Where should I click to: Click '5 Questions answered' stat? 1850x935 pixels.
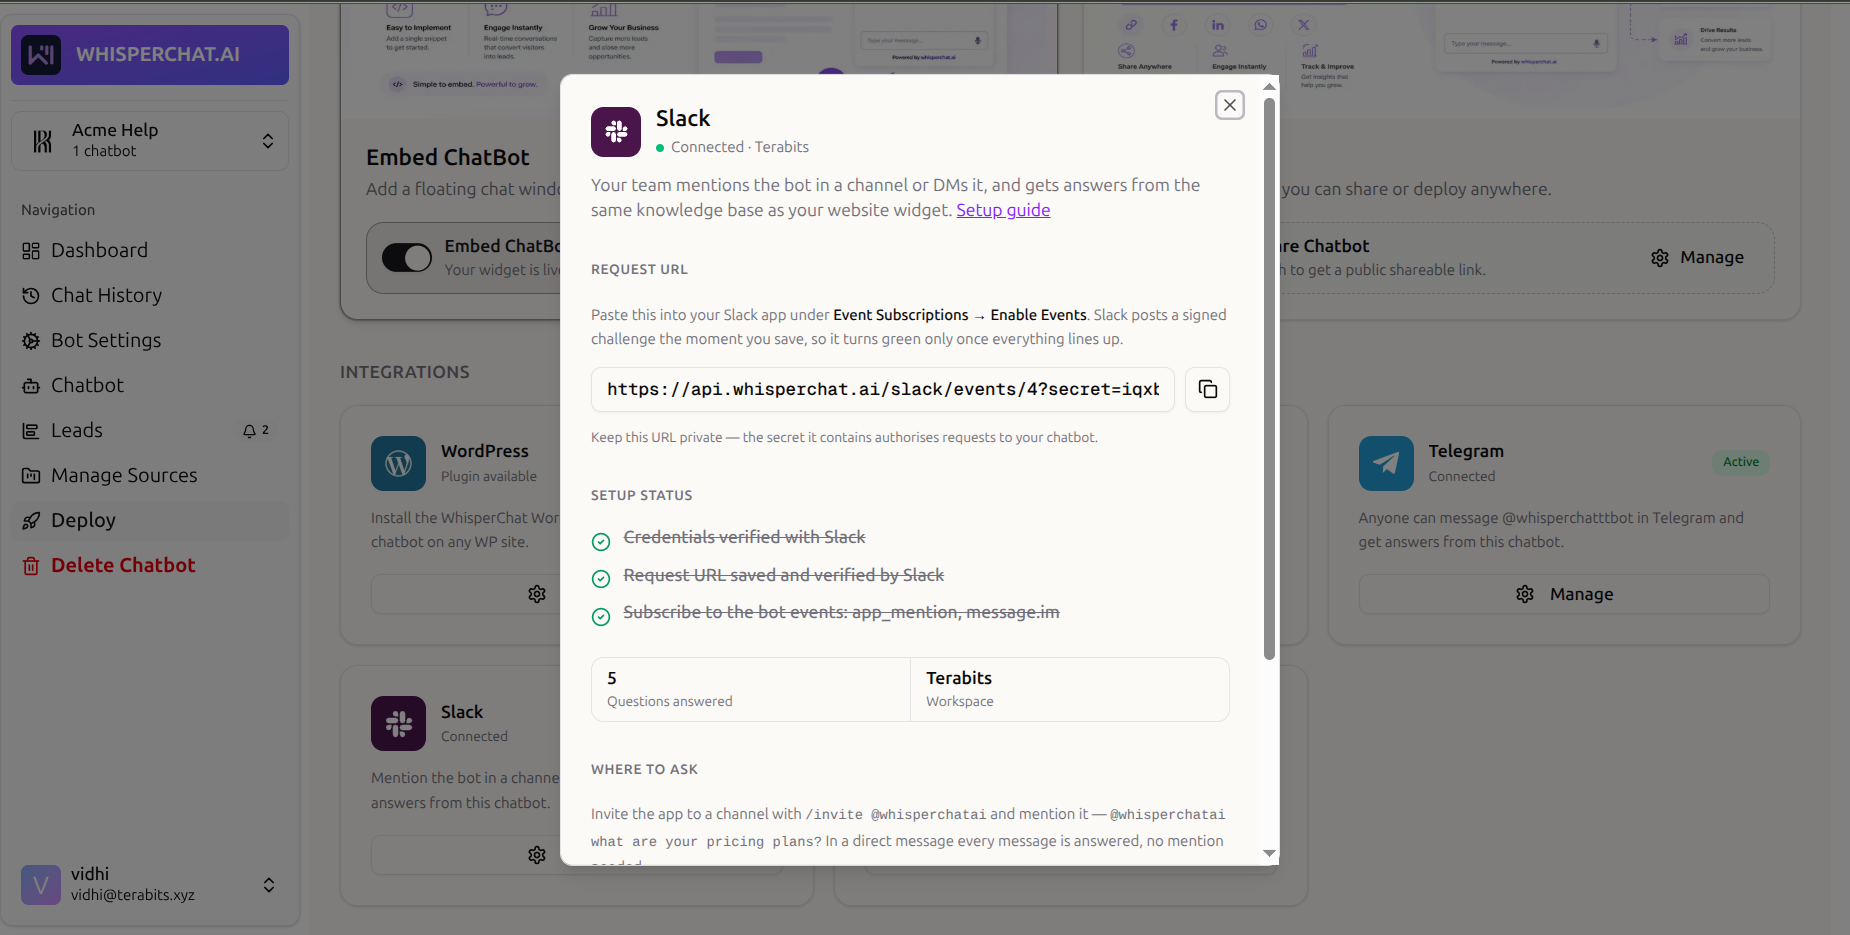[x=751, y=689]
